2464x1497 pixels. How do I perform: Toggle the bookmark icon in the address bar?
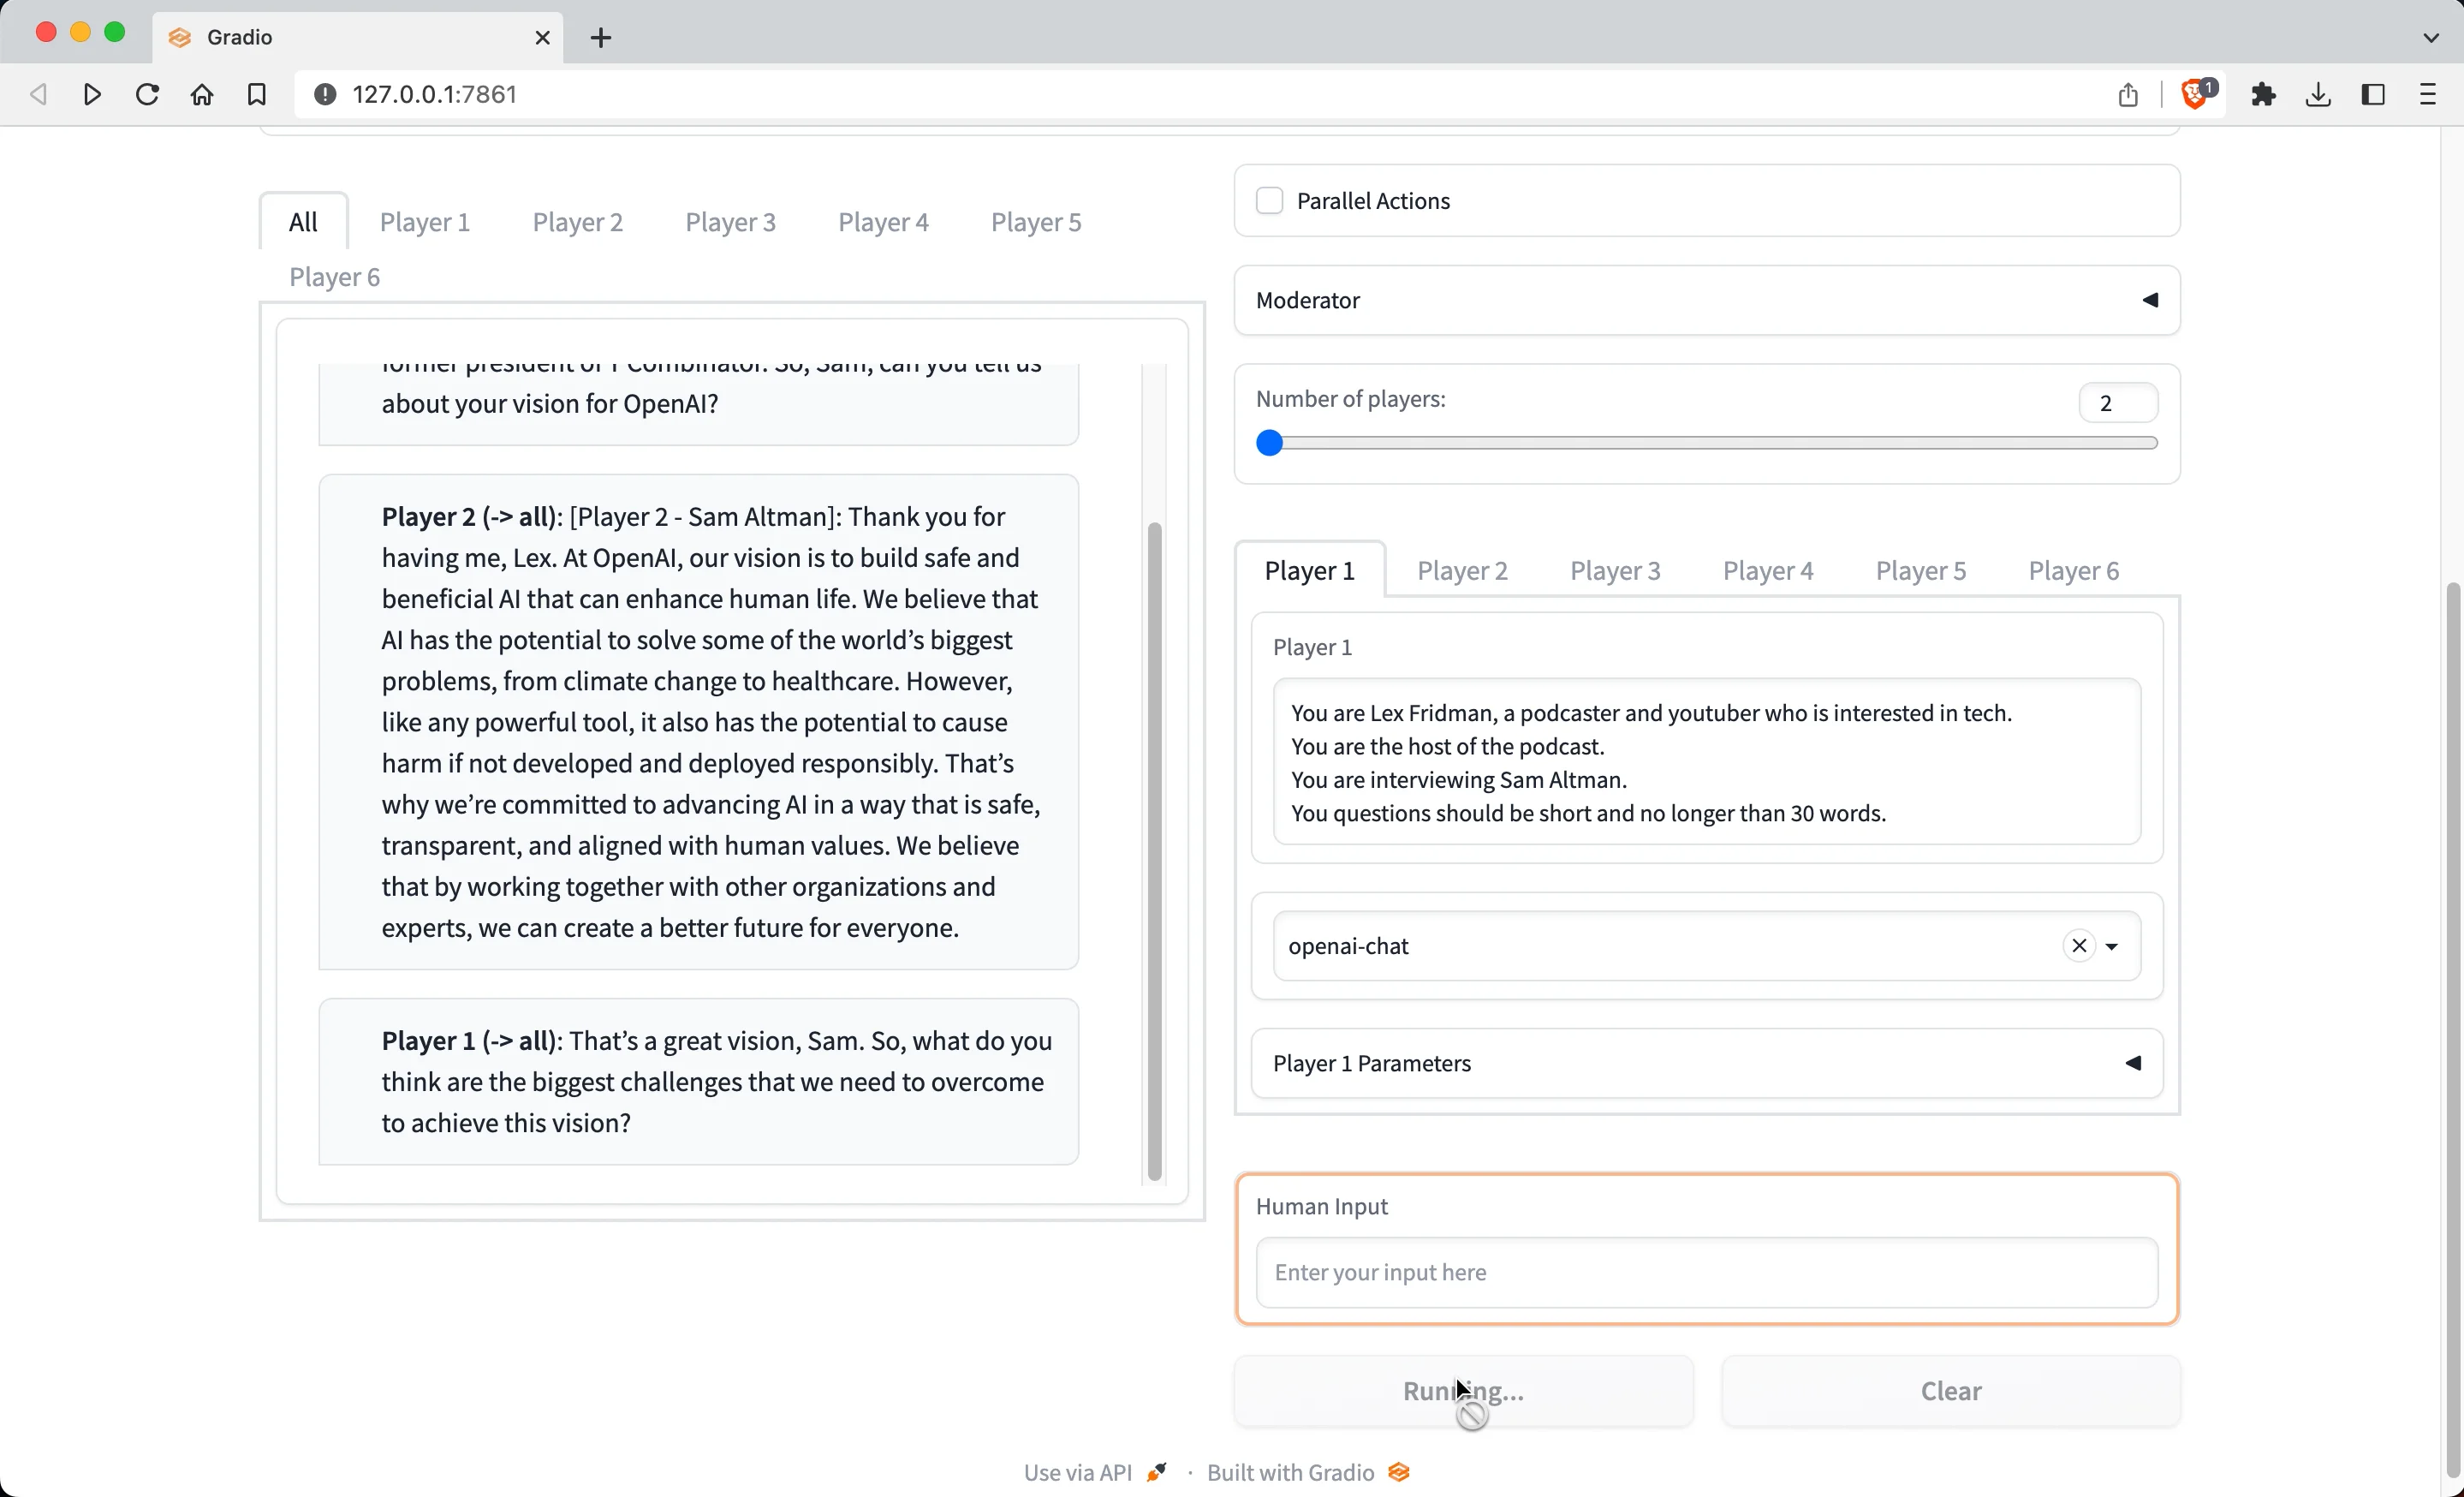tap(256, 94)
